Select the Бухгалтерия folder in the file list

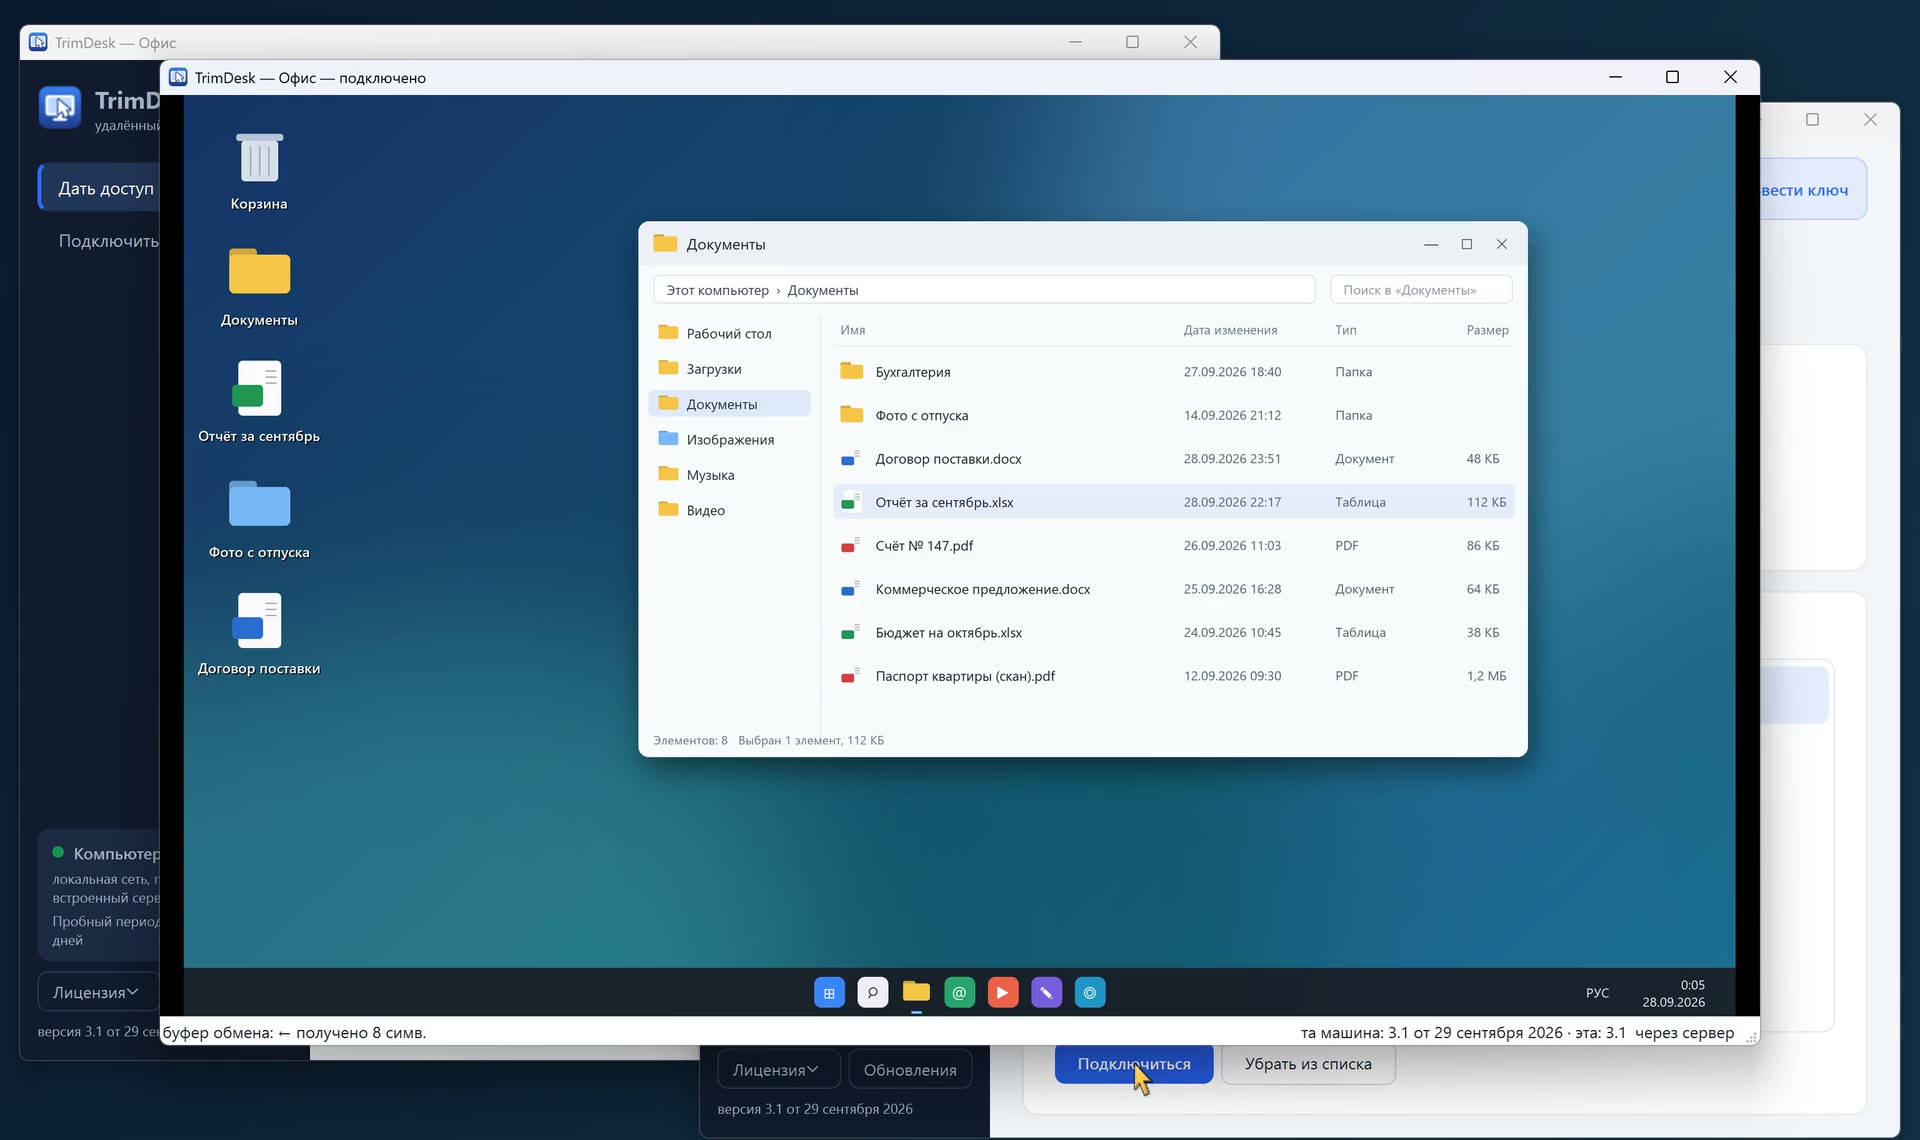click(1173, 372)
